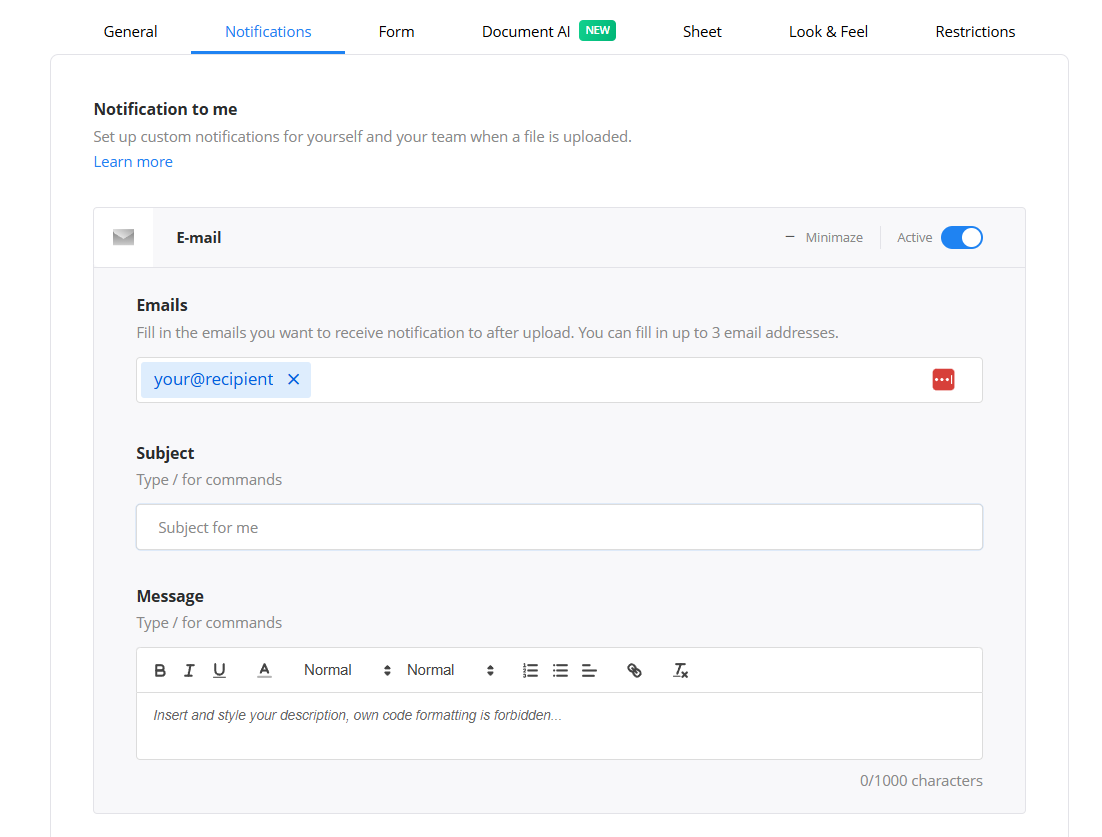
Task: Apply italic formatting in message editor
Action: click(x=189, y=670)
